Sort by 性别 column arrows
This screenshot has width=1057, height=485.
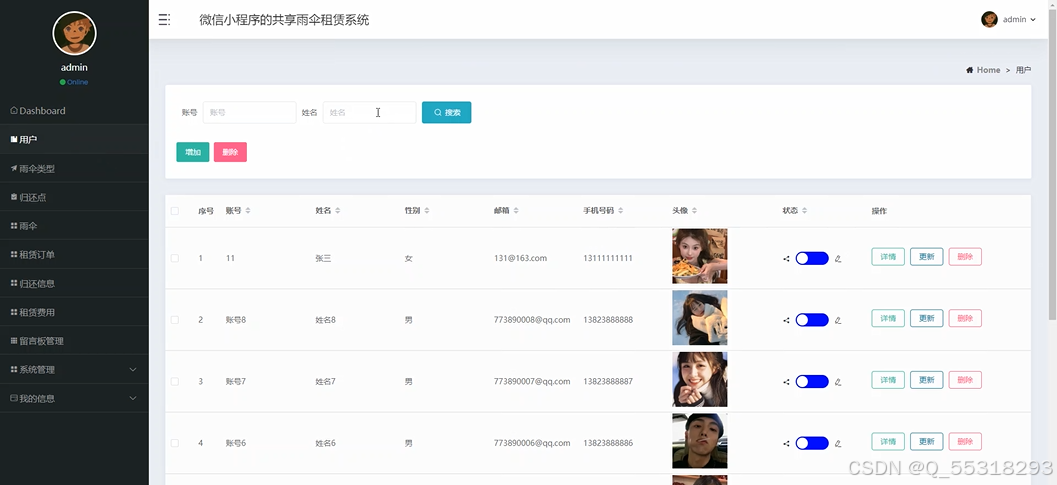[427, 211]
